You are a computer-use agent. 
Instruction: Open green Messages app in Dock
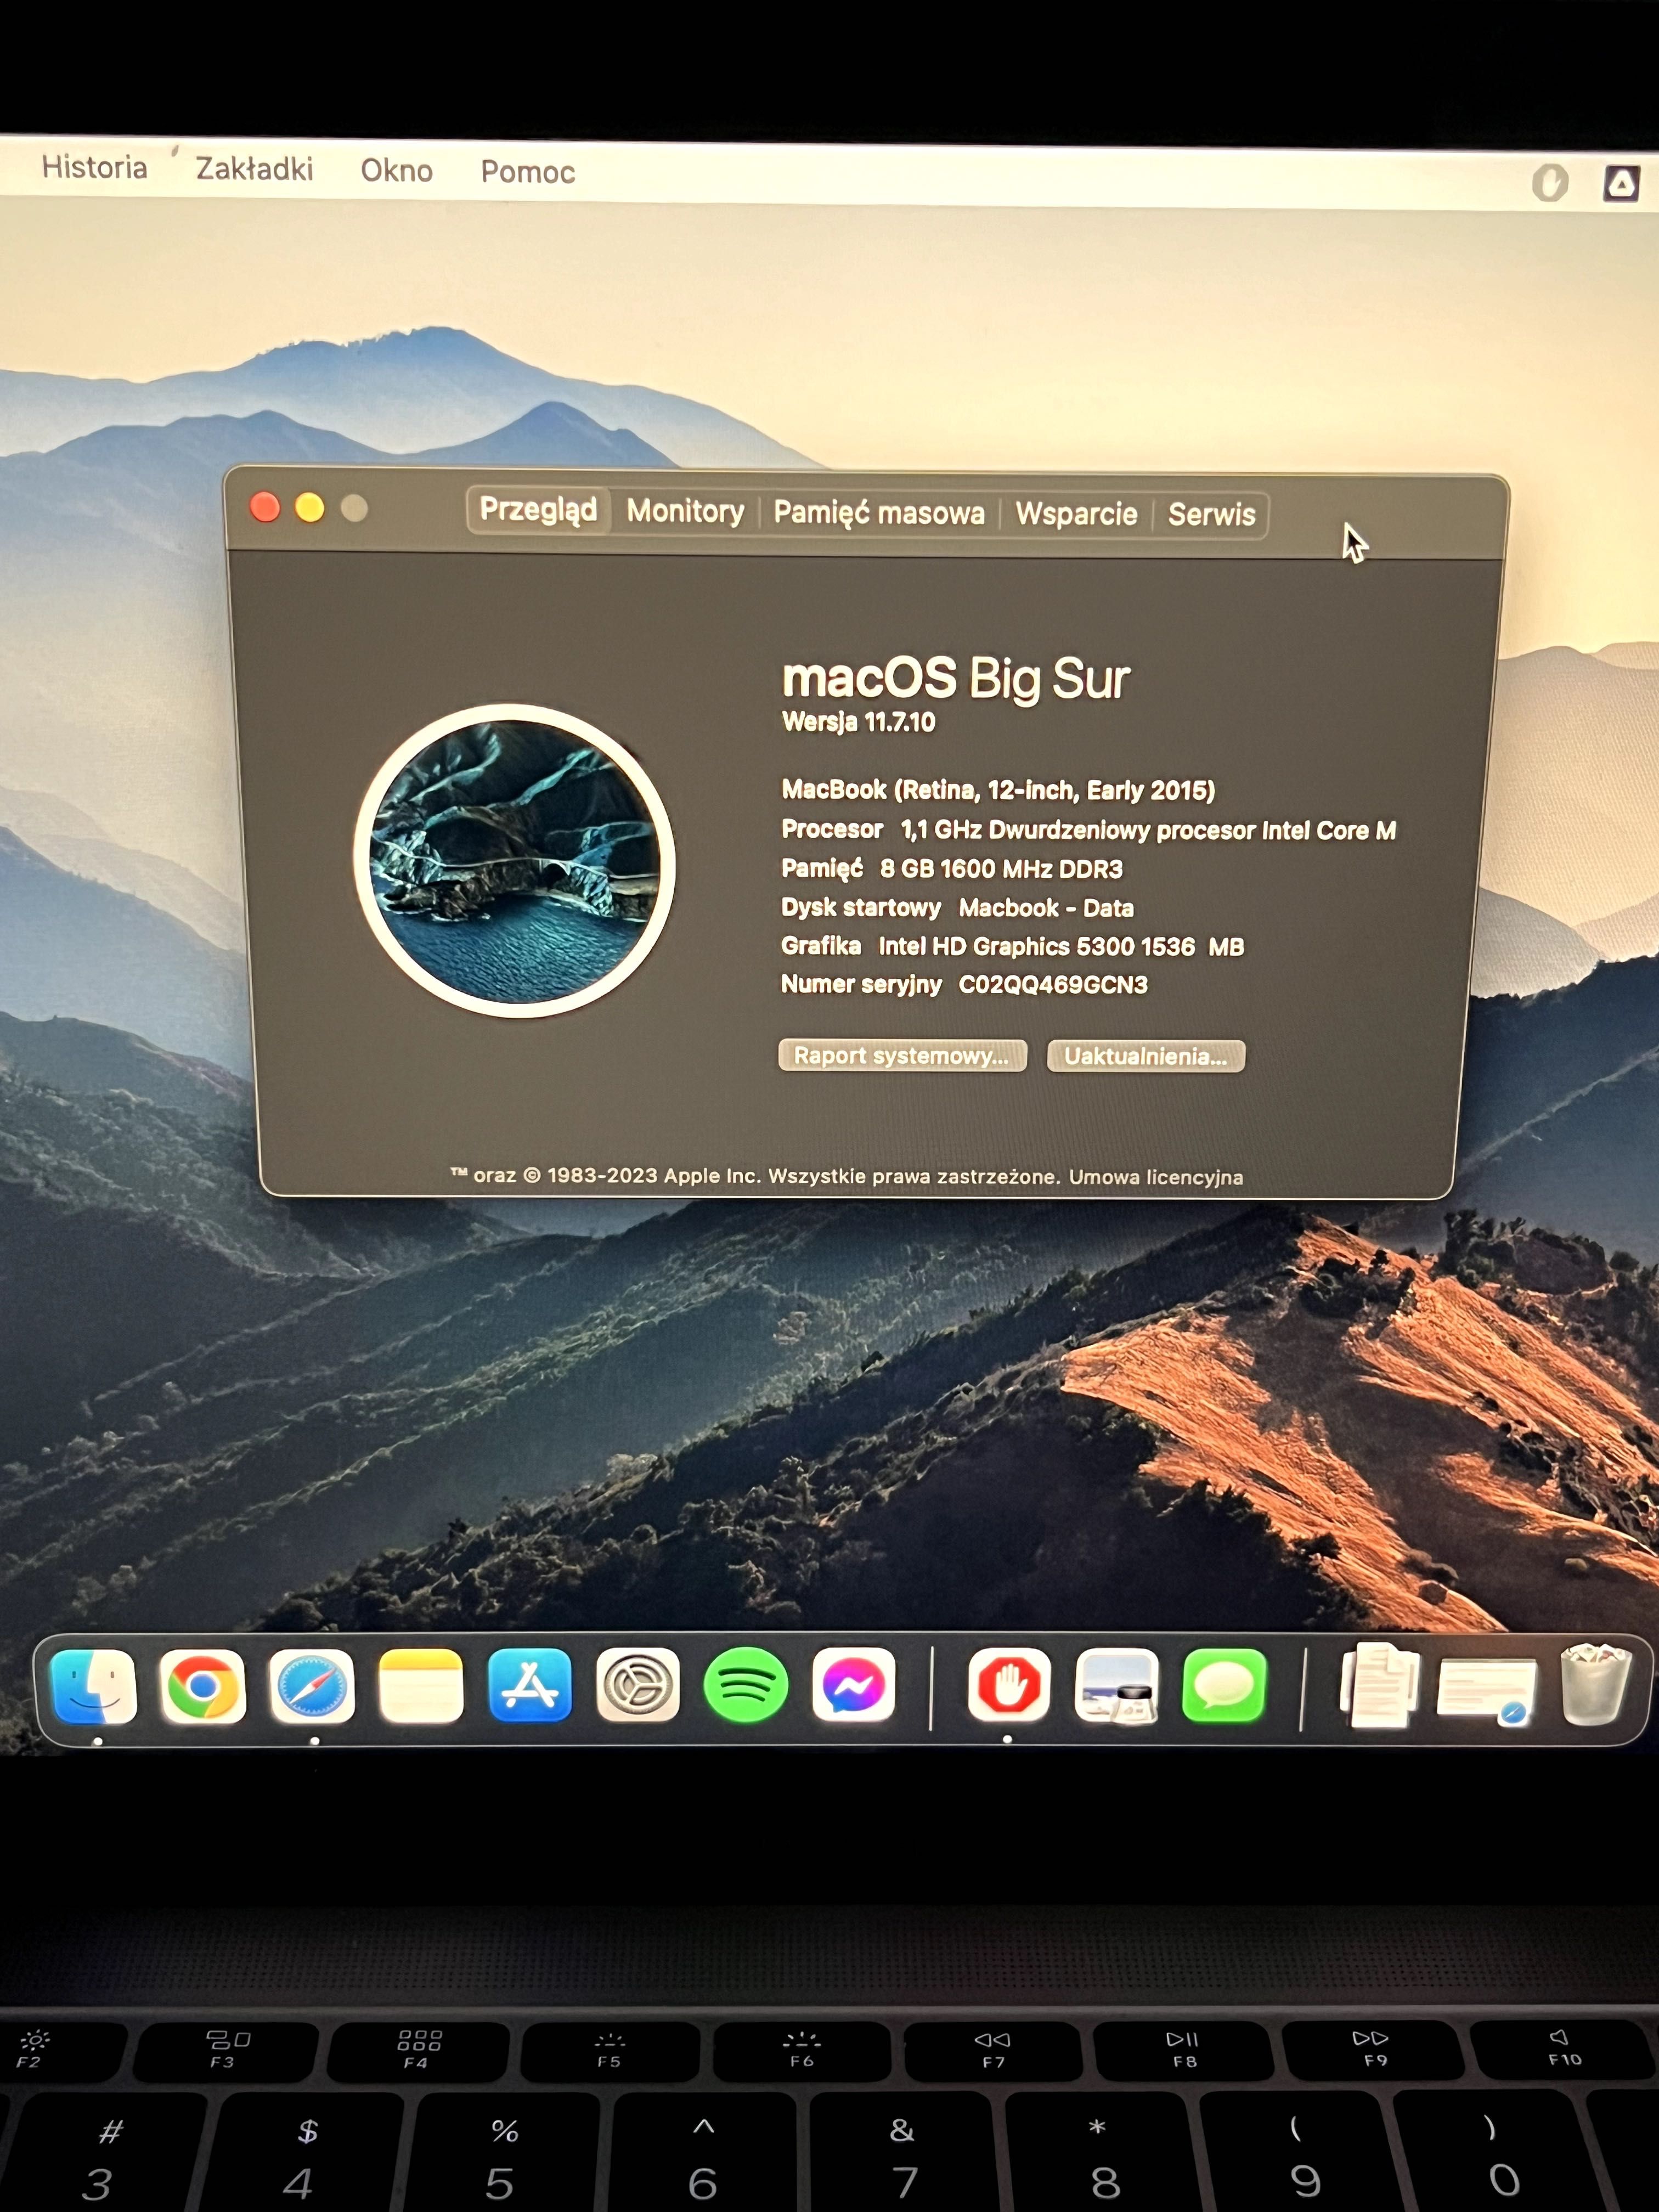click(x=1225, y=1687)
